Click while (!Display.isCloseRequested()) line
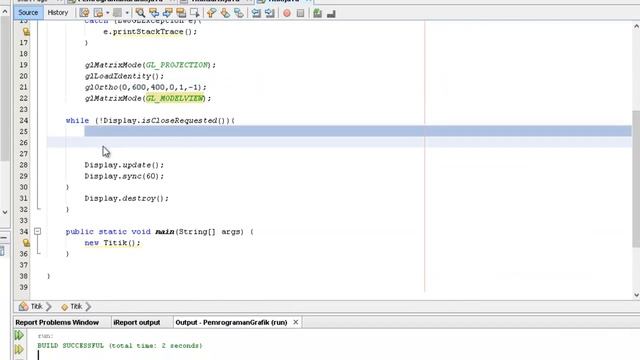 (150, 120)
